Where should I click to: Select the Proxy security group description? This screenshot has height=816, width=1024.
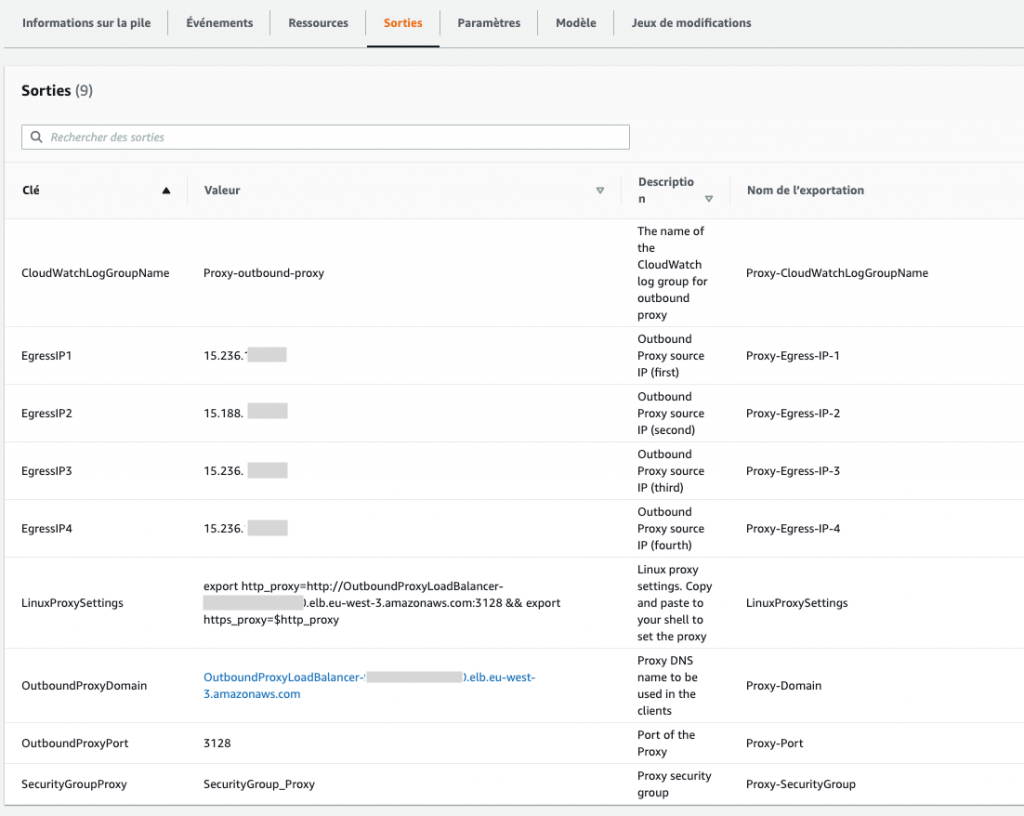674,784
